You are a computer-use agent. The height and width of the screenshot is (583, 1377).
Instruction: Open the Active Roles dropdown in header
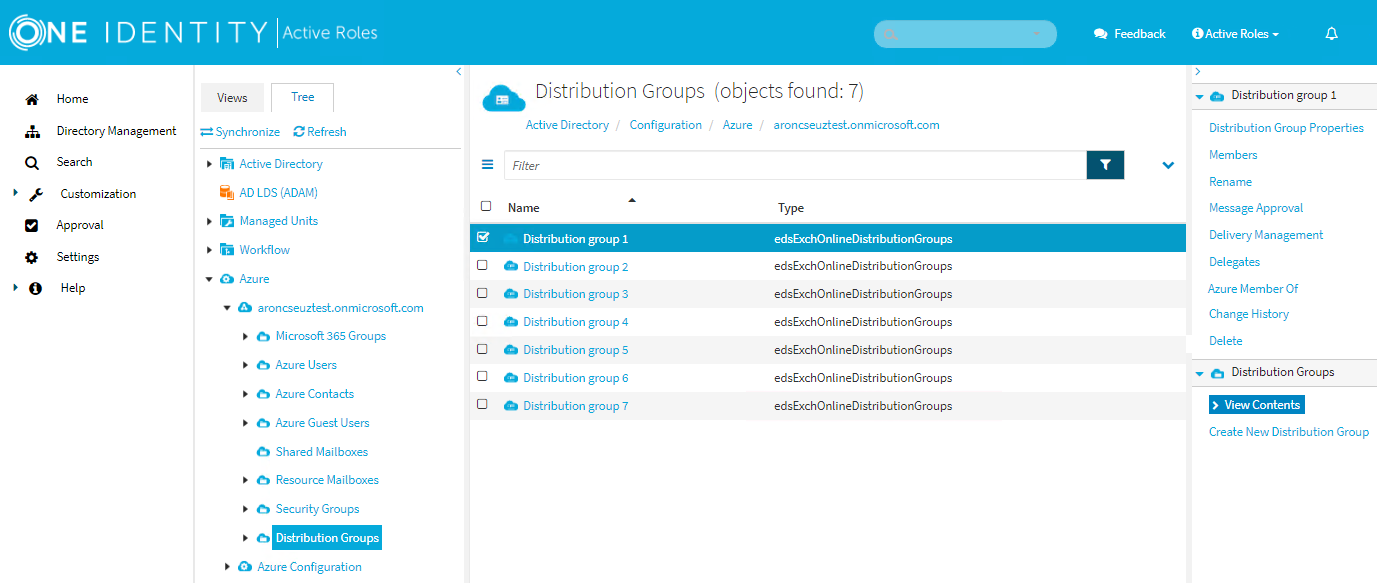point(1236,34)
